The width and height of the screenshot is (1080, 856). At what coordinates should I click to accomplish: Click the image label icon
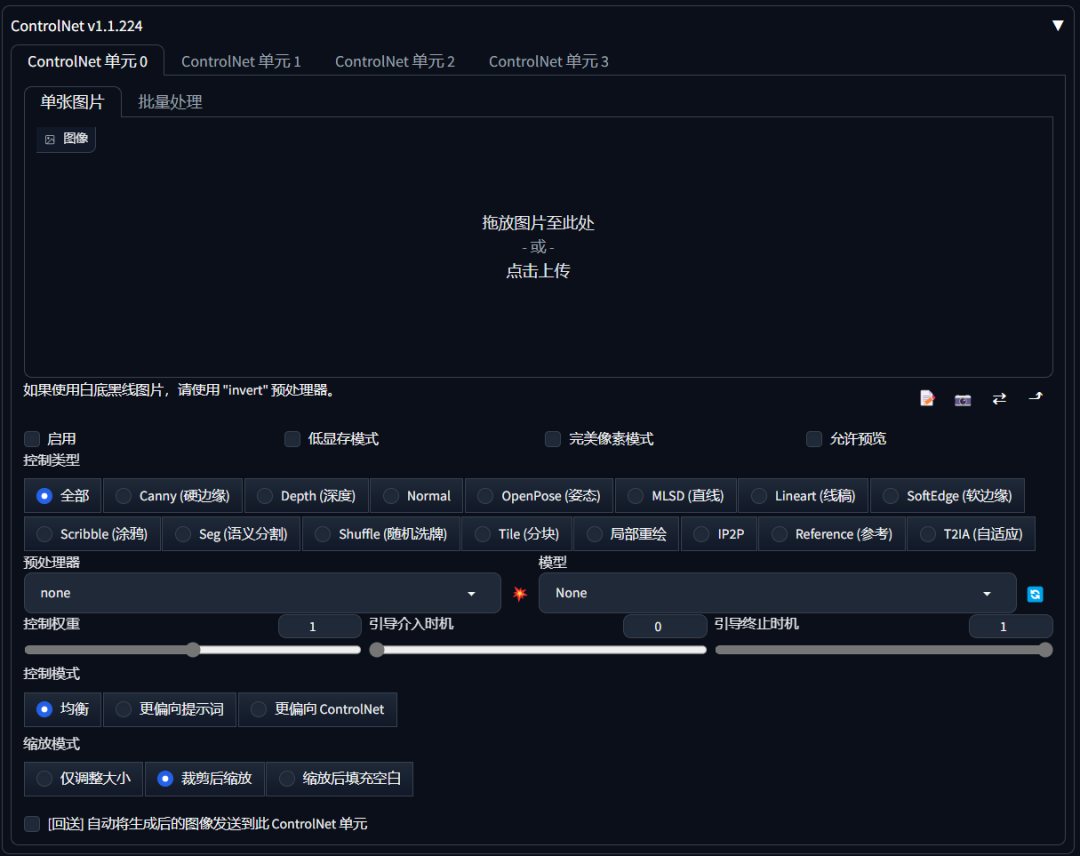coord(50,139)
